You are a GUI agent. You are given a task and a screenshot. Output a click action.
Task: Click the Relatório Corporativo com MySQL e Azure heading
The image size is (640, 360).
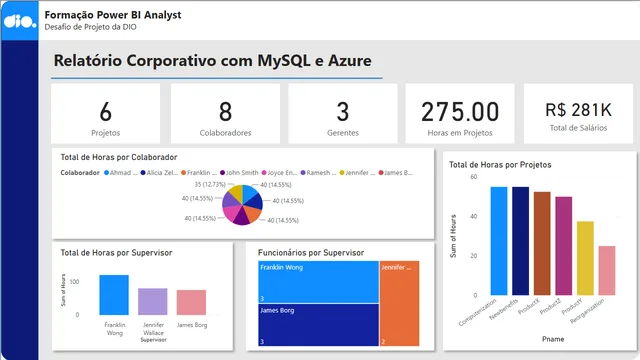213,60
